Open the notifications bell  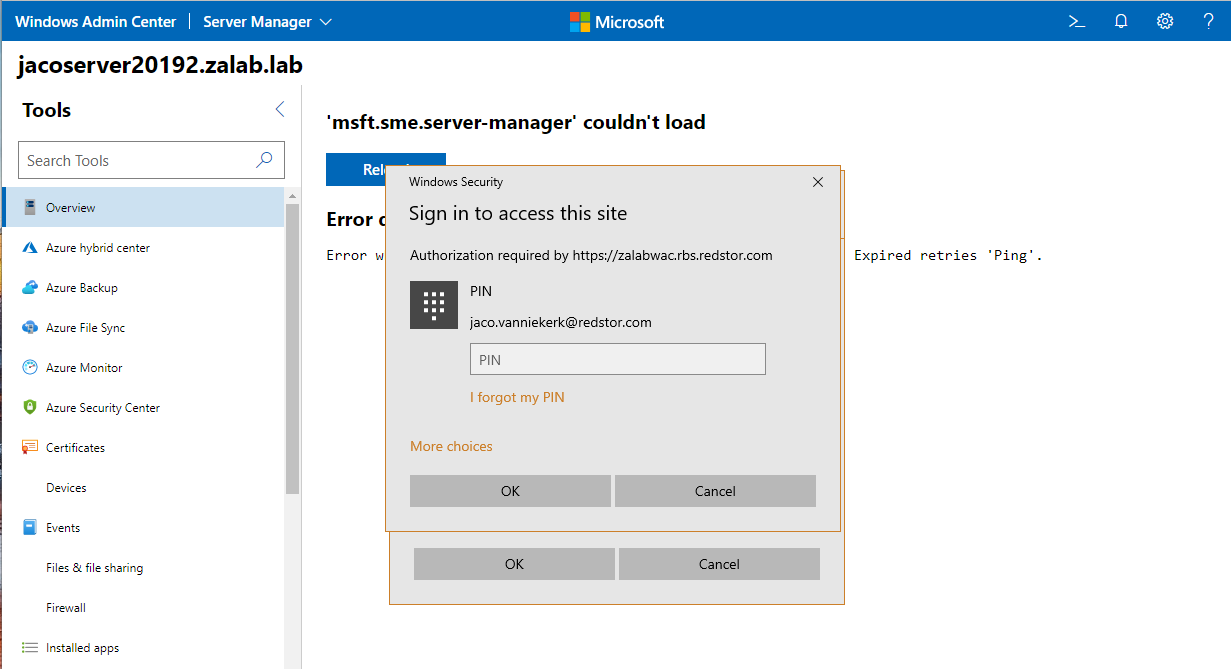[1121, 21]
